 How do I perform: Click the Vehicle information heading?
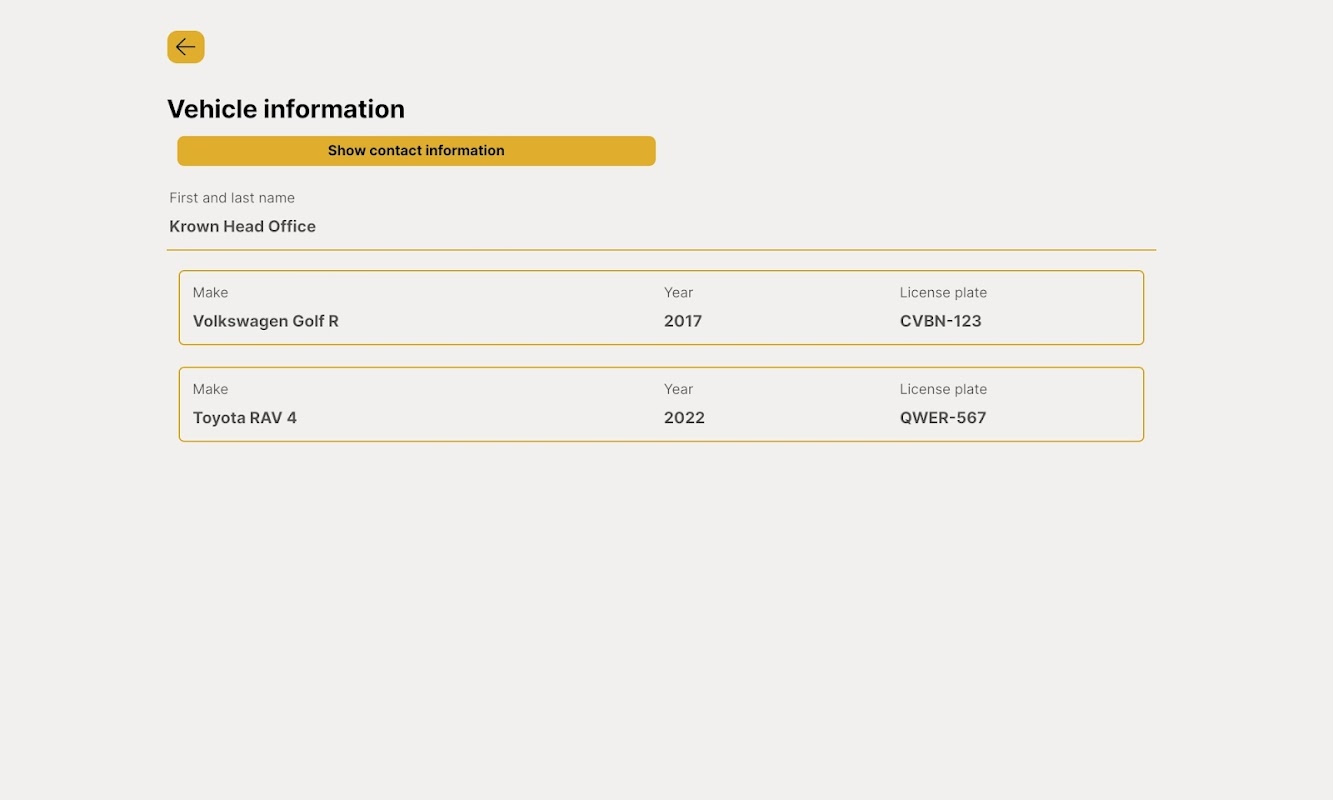point(286,109)
